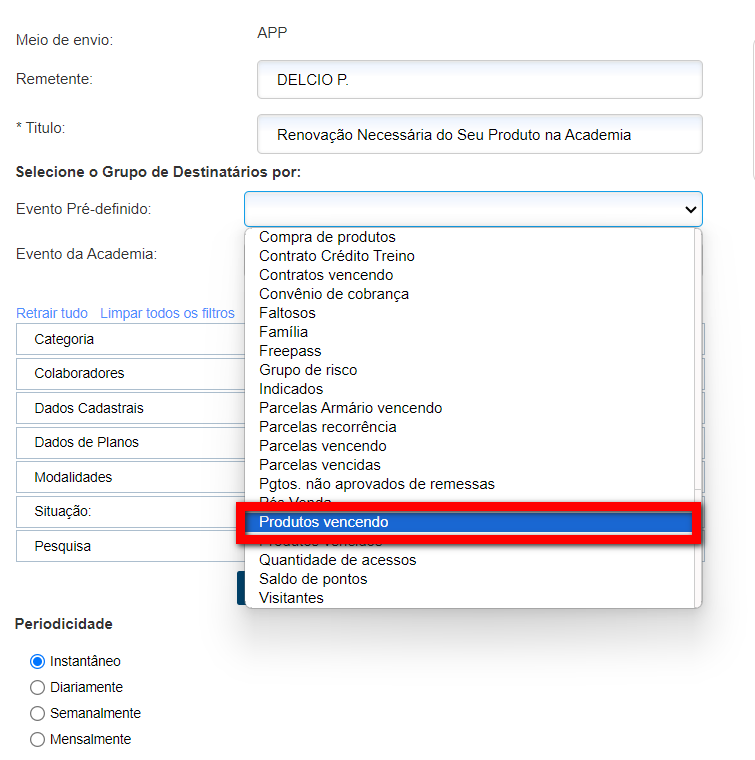Select Instantâneo periodicity radio button
Image resolution: width=755 pixels, height=760 pixels.
[38, 661]
